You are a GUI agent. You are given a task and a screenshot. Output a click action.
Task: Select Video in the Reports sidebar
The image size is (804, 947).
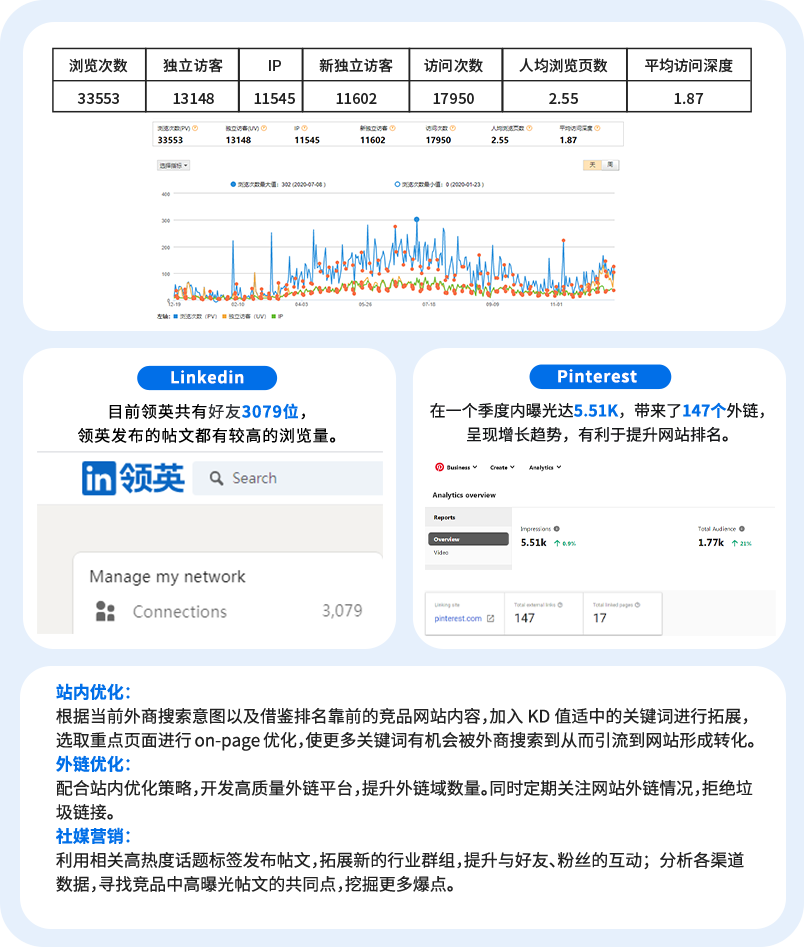[441, 553]
